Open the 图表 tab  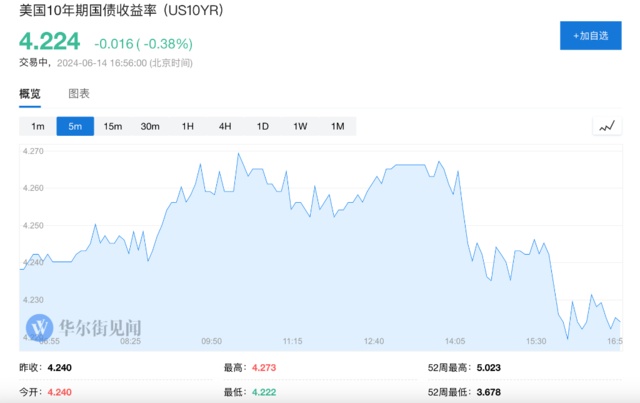(79, 94)
